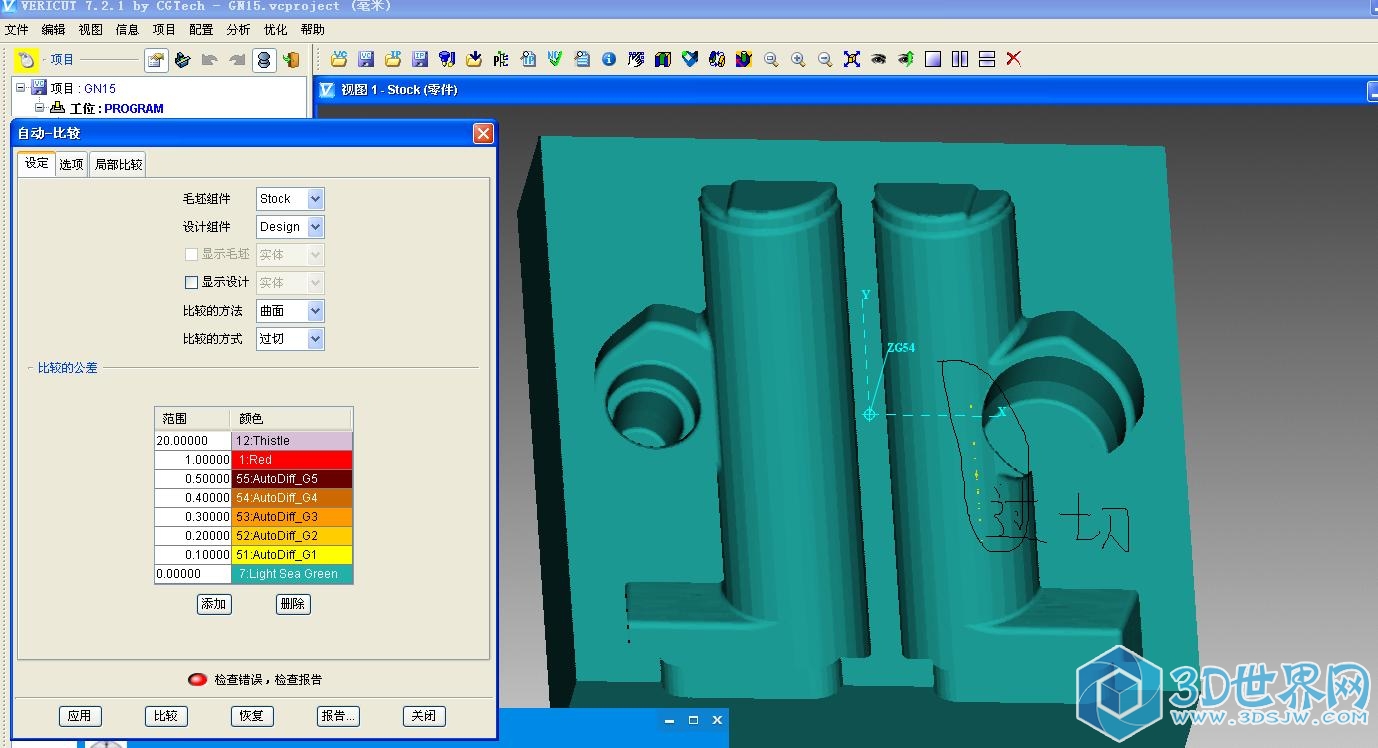Screen dimensions: 1378x748
Task: Select the 项目: GN15 tree item
Action: point(83,88)
